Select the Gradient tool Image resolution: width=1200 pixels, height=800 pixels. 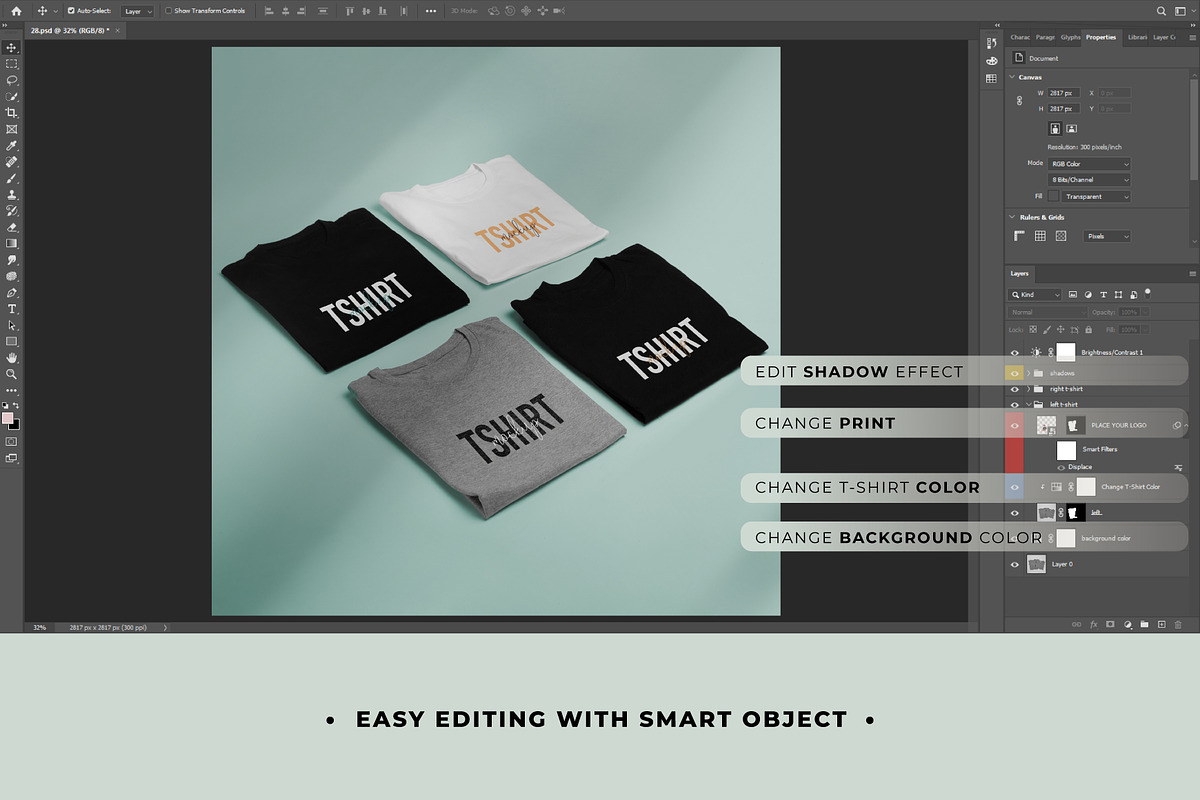12,243
